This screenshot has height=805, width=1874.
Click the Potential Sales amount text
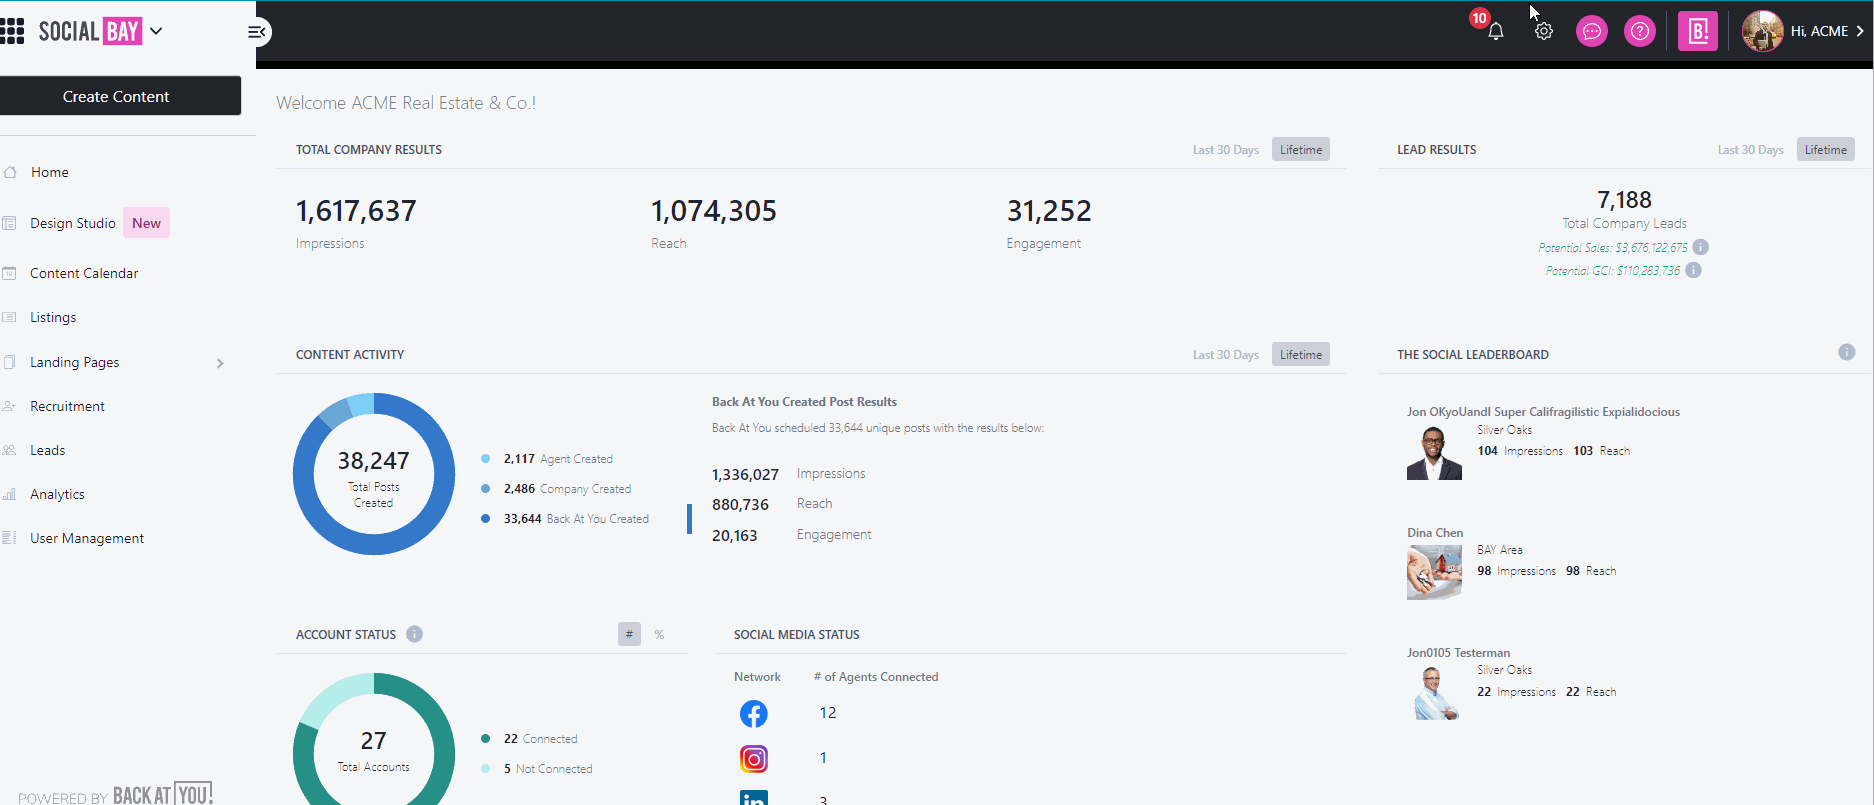(1613, 248)
